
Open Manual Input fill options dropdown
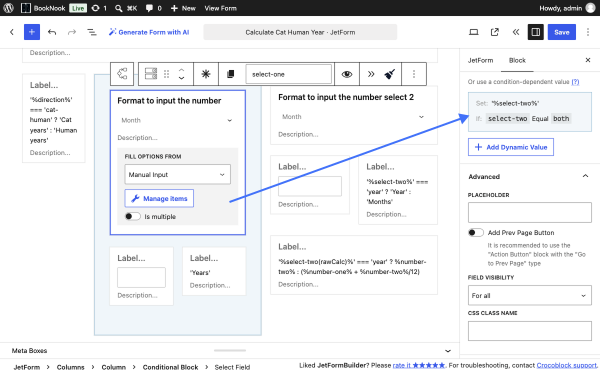(178, 174)
